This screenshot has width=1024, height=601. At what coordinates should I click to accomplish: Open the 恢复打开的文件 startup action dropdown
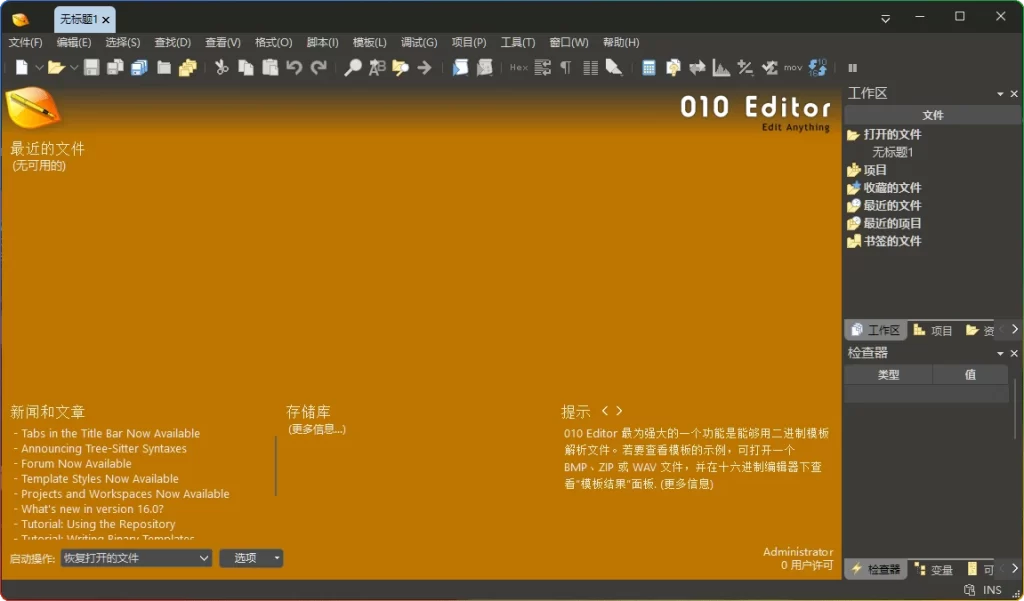click(x=136, y=558)
